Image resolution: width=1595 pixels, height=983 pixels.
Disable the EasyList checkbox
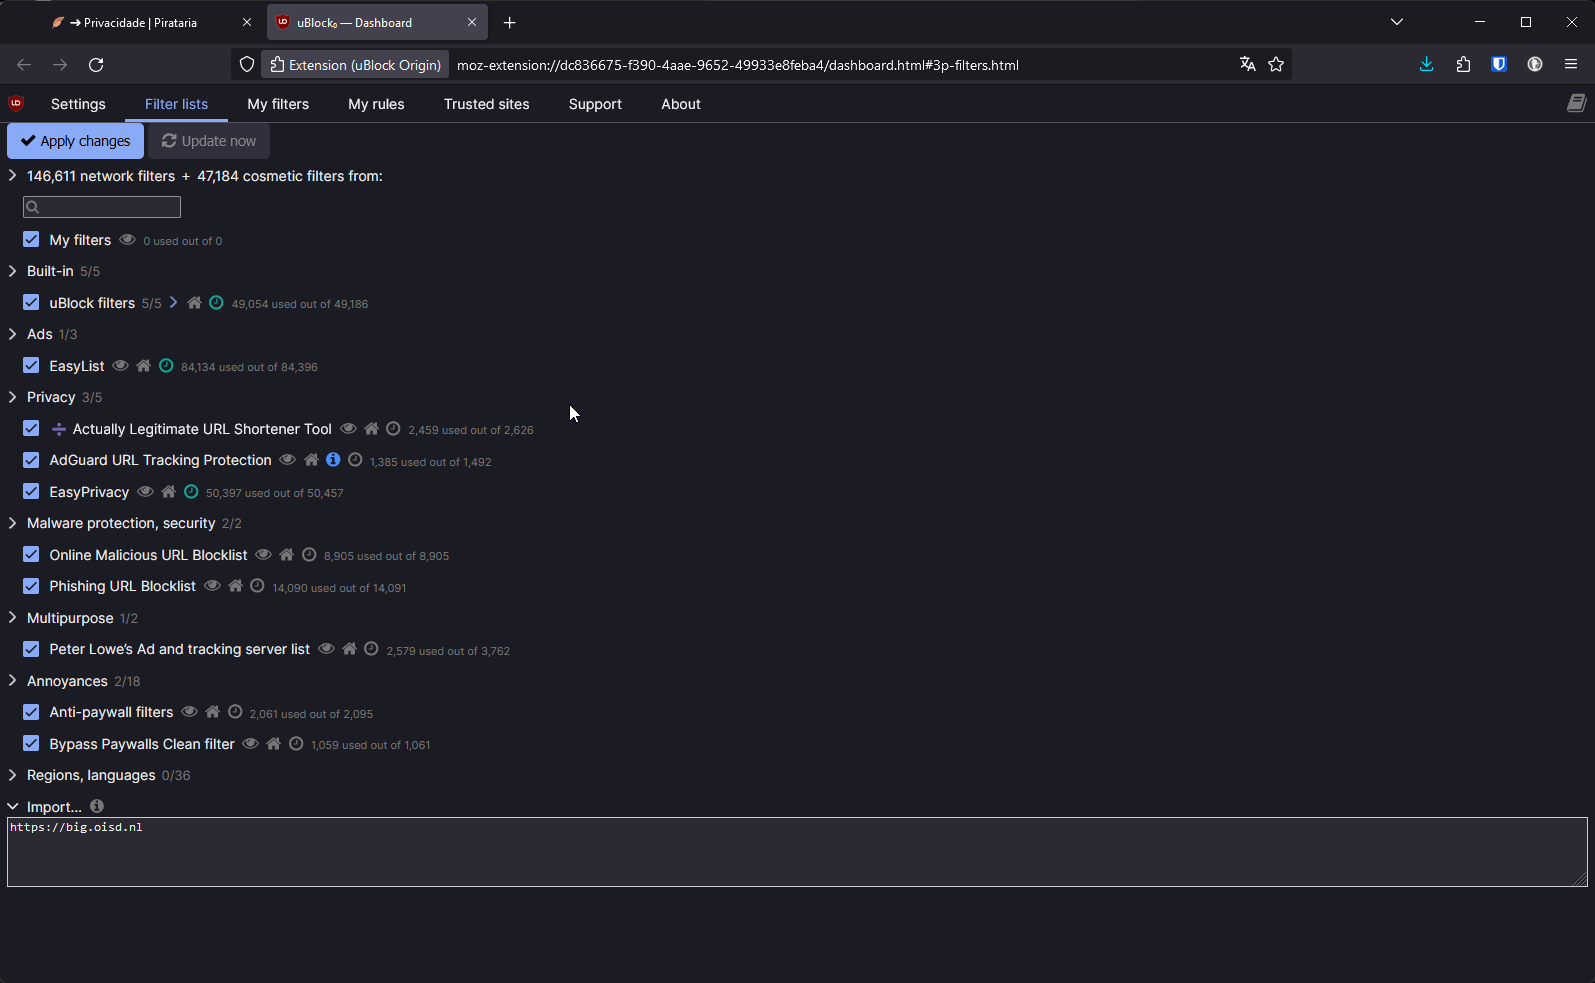click(31, 366)
